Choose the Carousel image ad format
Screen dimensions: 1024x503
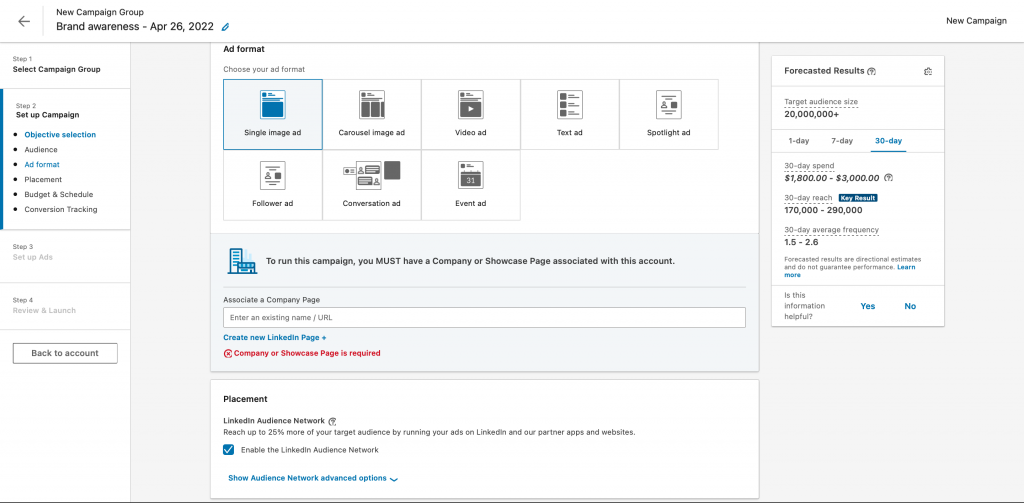point(372,114)
